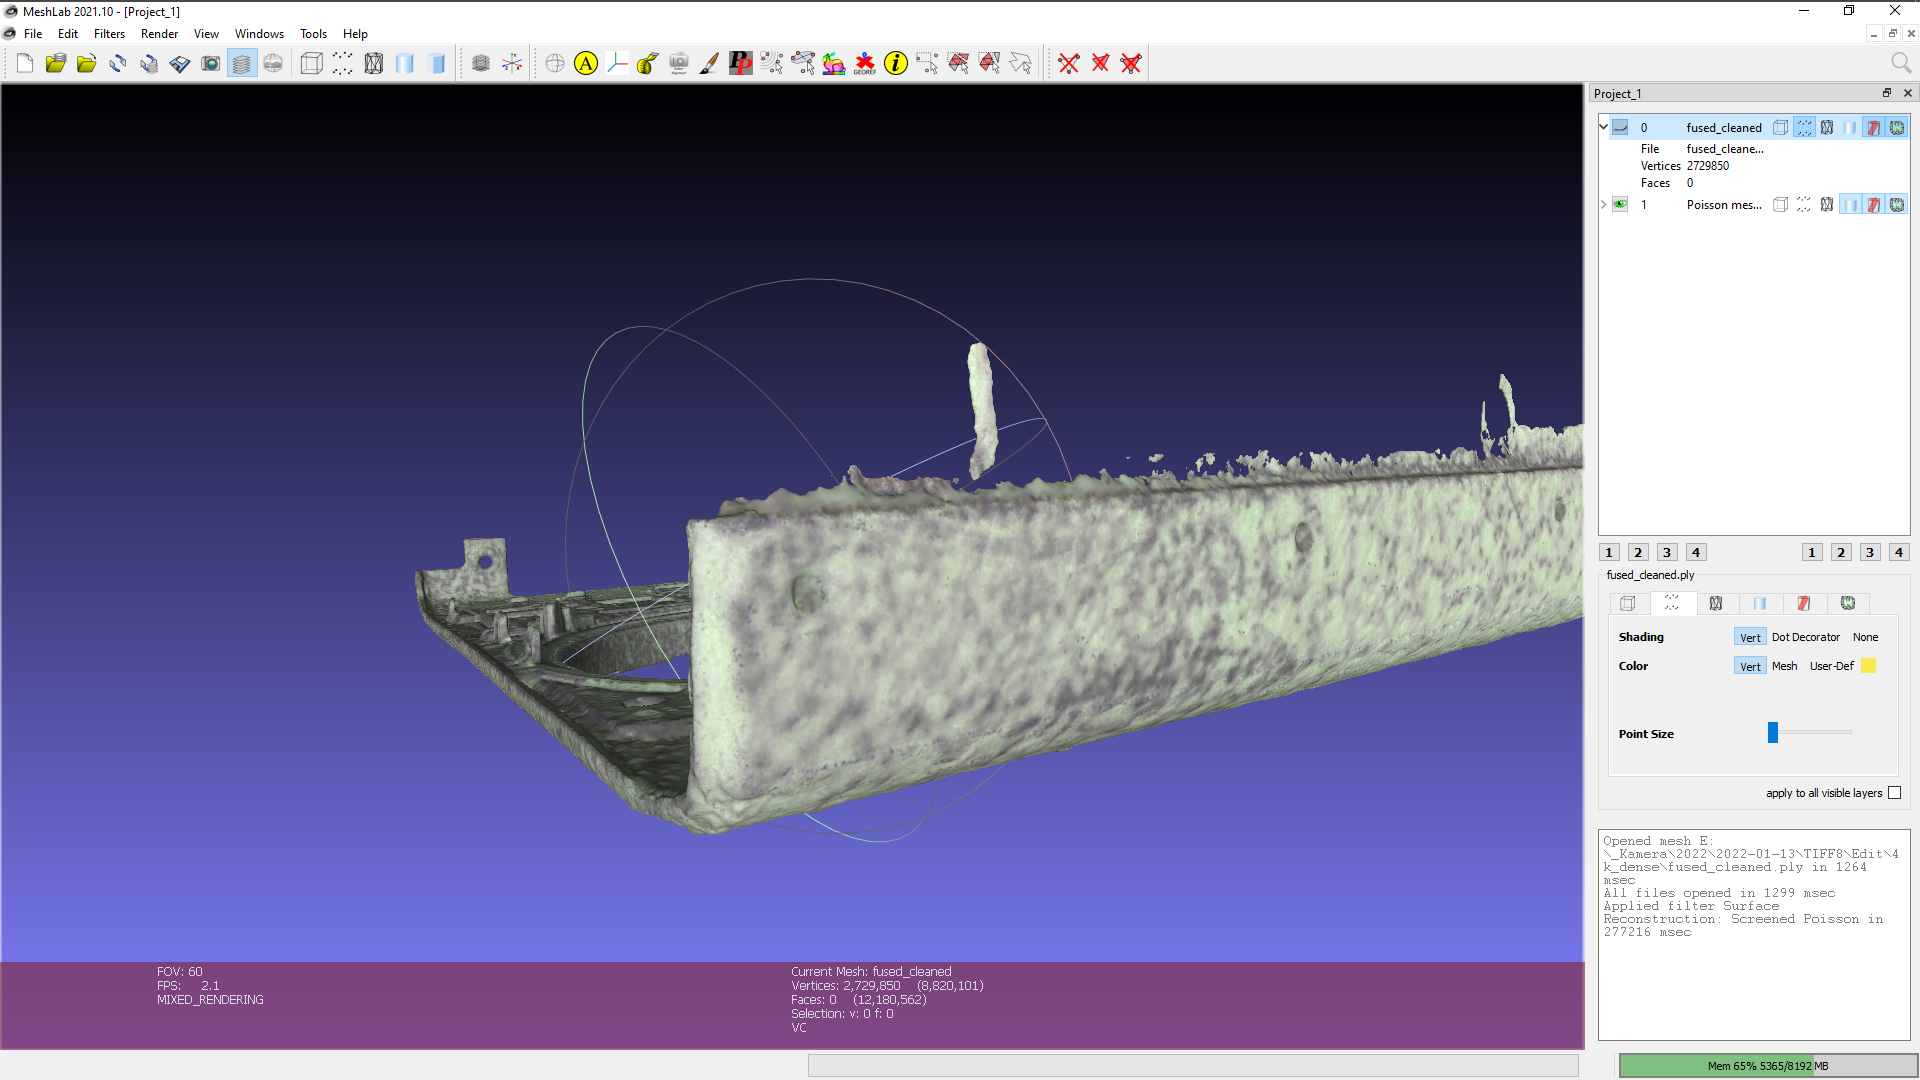
Task: Open the Windows menu
Action: (x=259, y=34)
